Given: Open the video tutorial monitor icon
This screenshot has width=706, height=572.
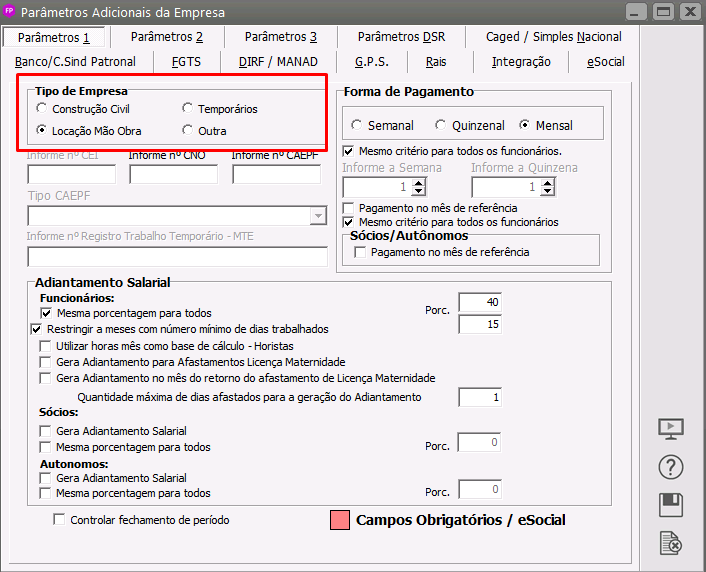Looking at the screenshot, I should (x=671, y=429).
